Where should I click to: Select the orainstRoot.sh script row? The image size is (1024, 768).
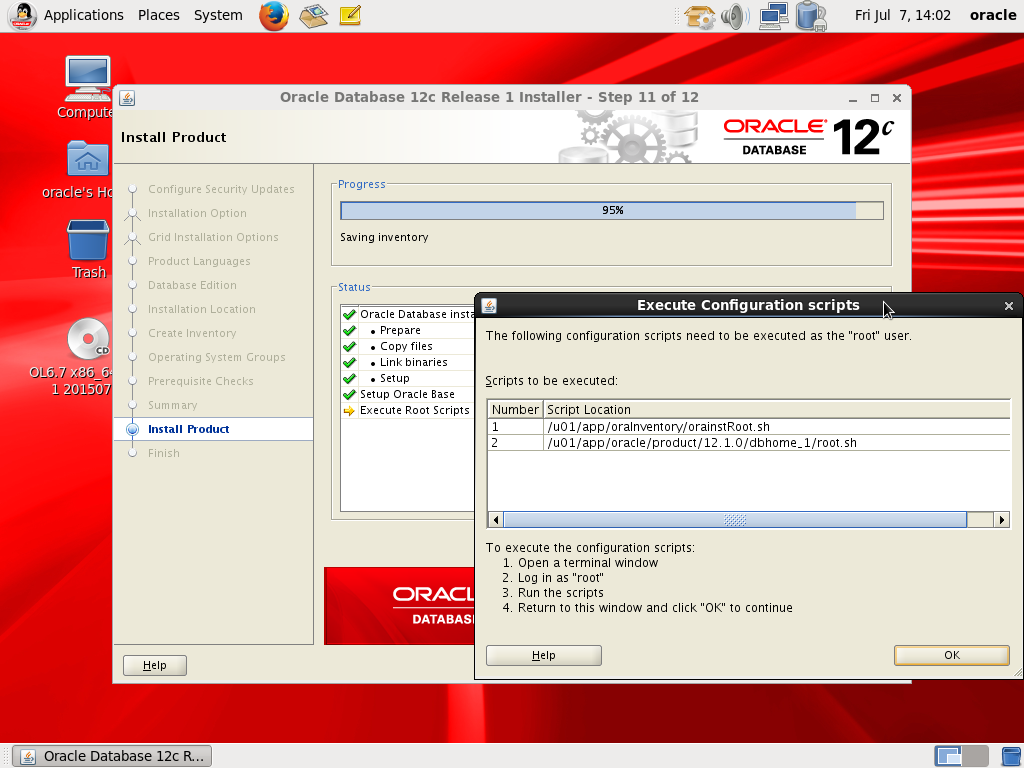coord(748,426)
